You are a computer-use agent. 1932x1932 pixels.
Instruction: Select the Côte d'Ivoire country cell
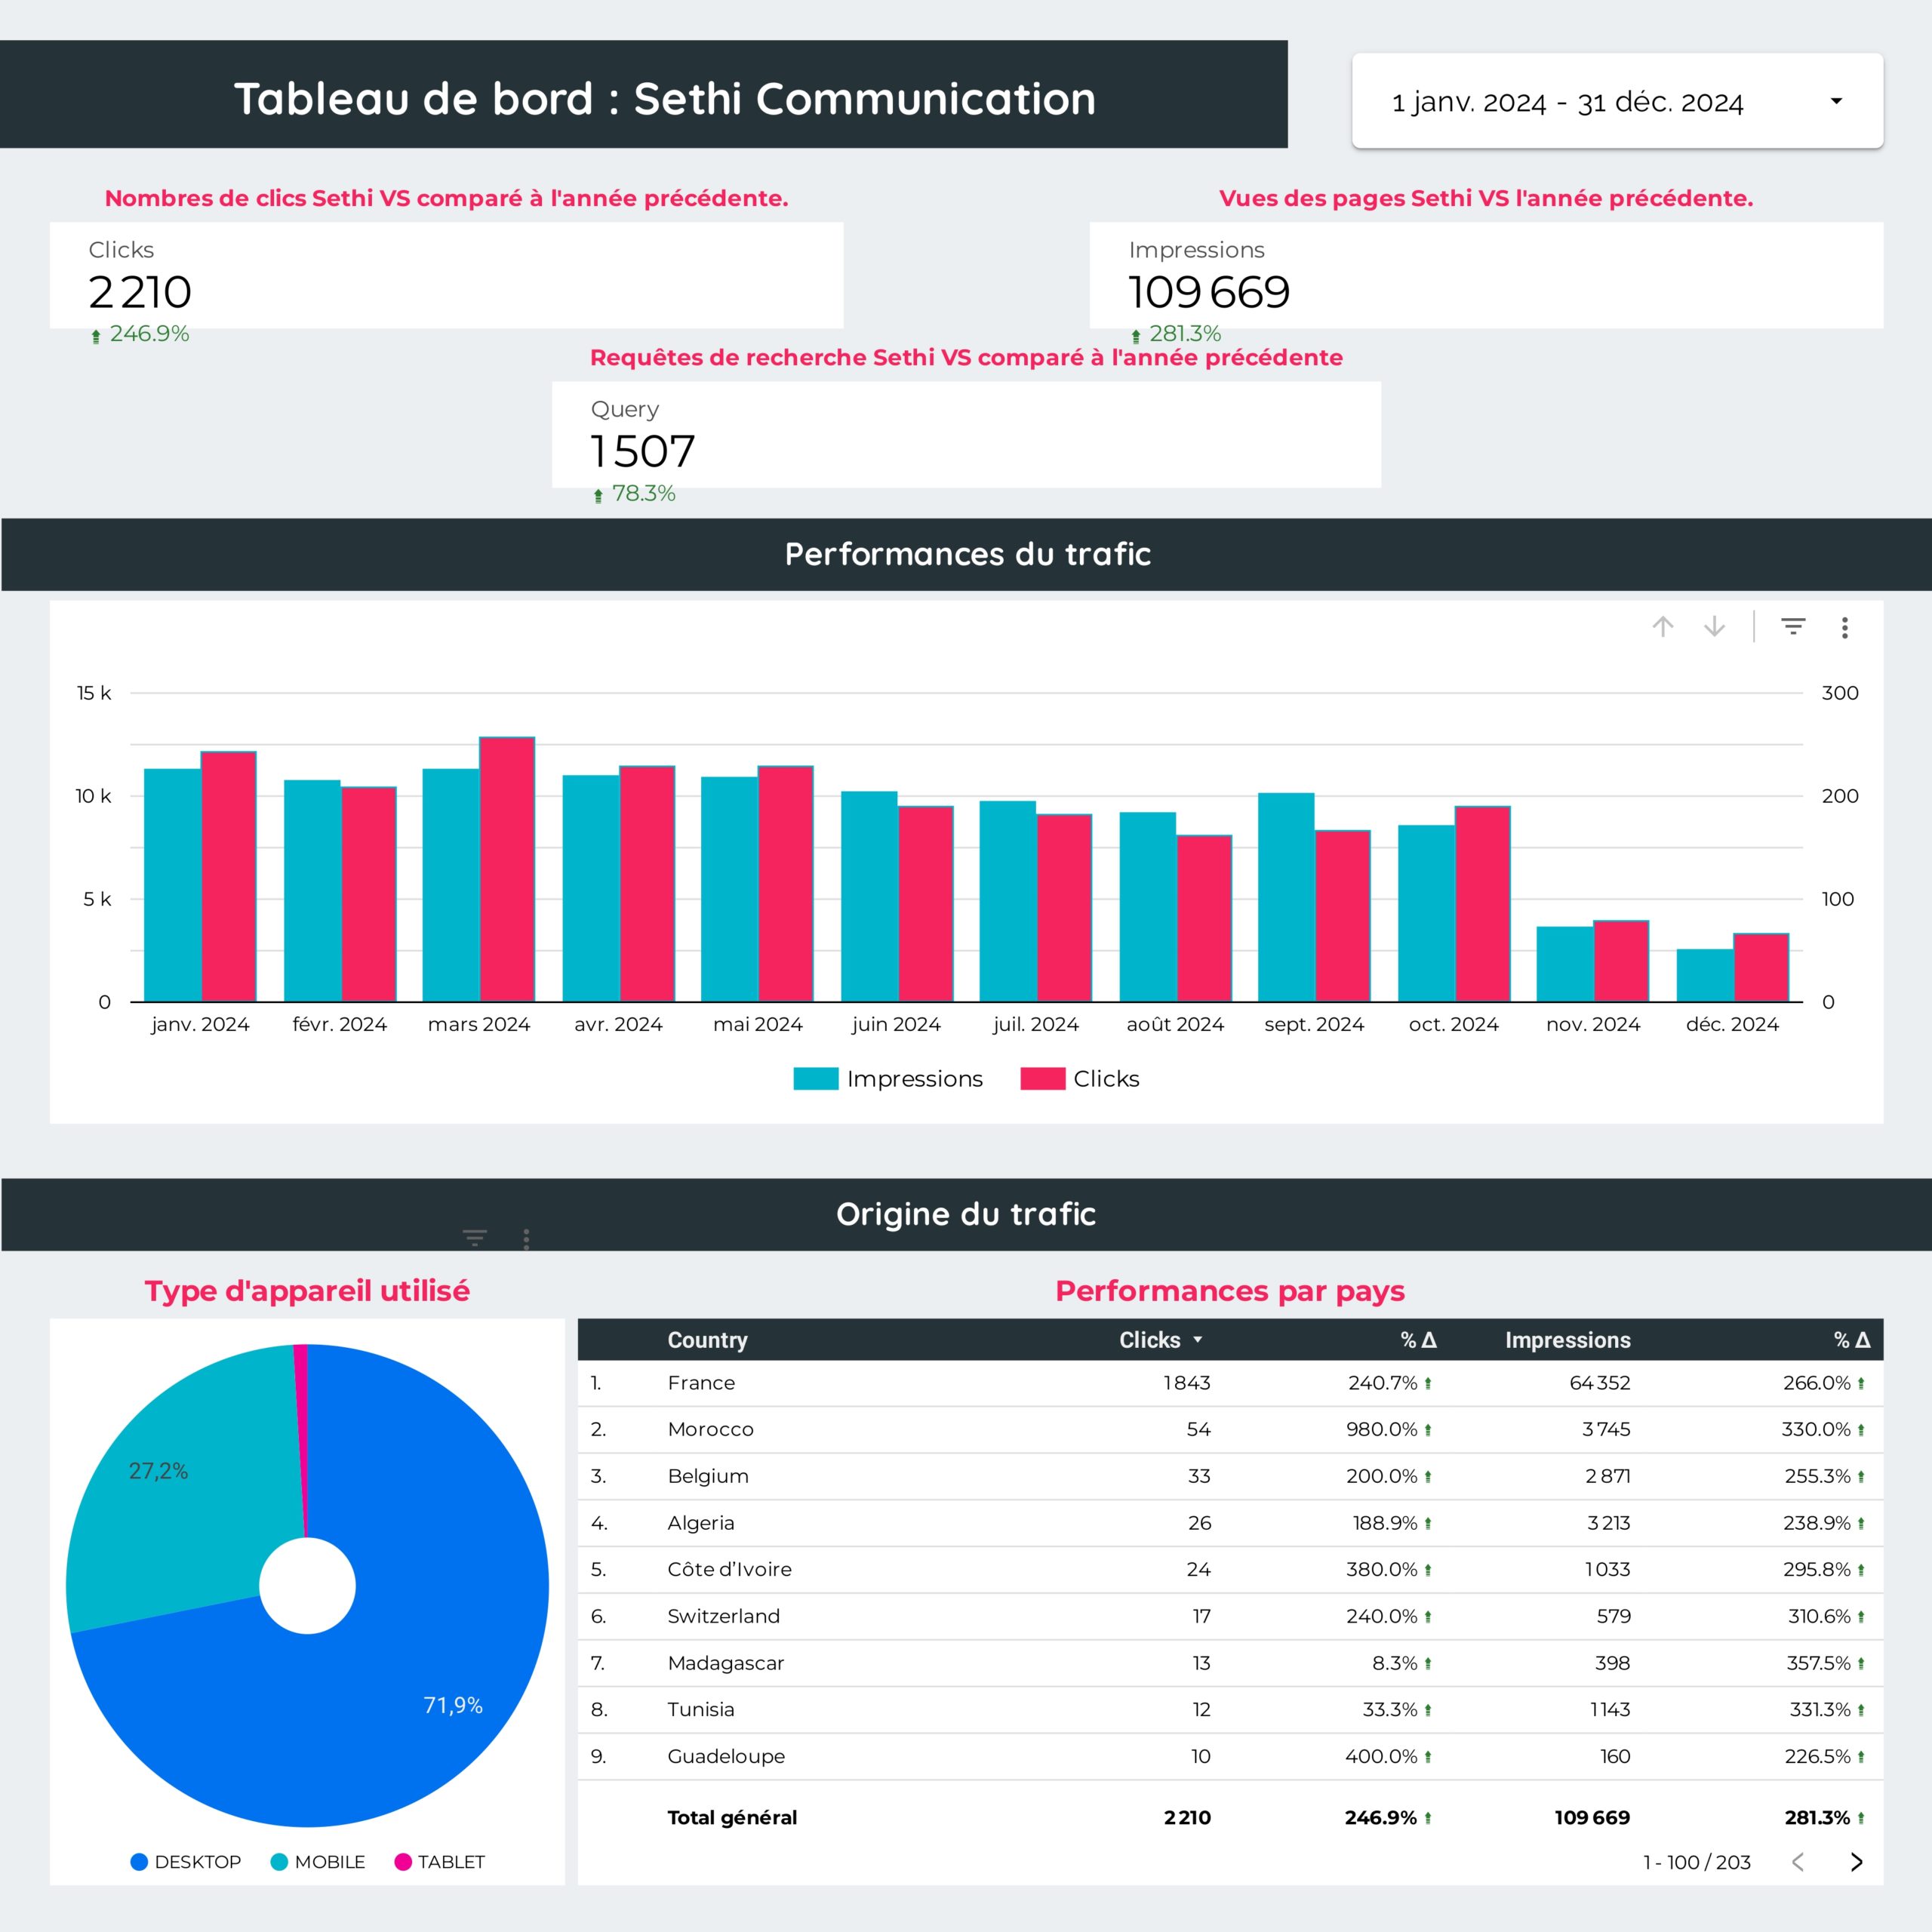729,1569
